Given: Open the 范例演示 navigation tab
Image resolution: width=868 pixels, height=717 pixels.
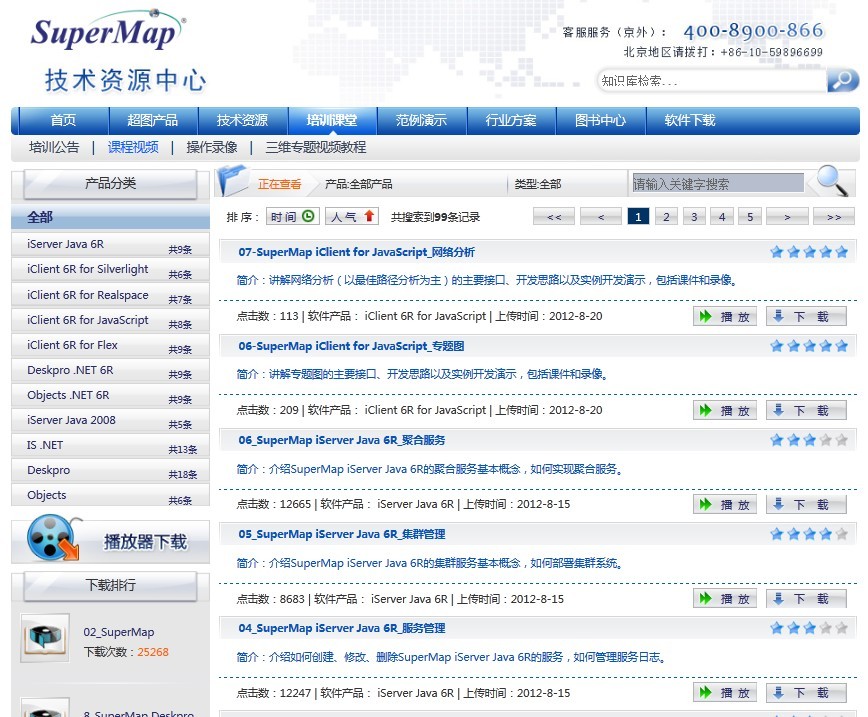Looking at the screenshot, I should click(x=421, y=120).
